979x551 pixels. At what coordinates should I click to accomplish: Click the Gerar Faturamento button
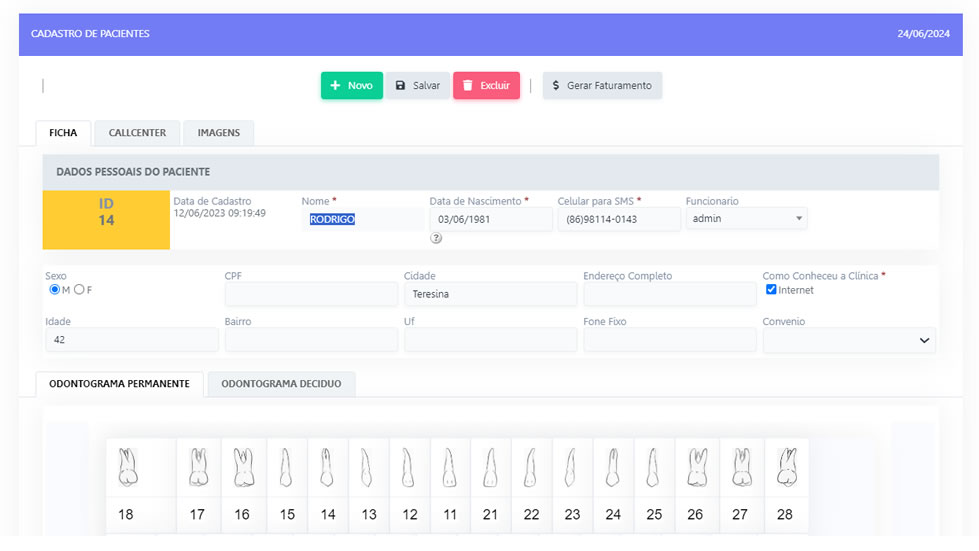pos(602,86)
